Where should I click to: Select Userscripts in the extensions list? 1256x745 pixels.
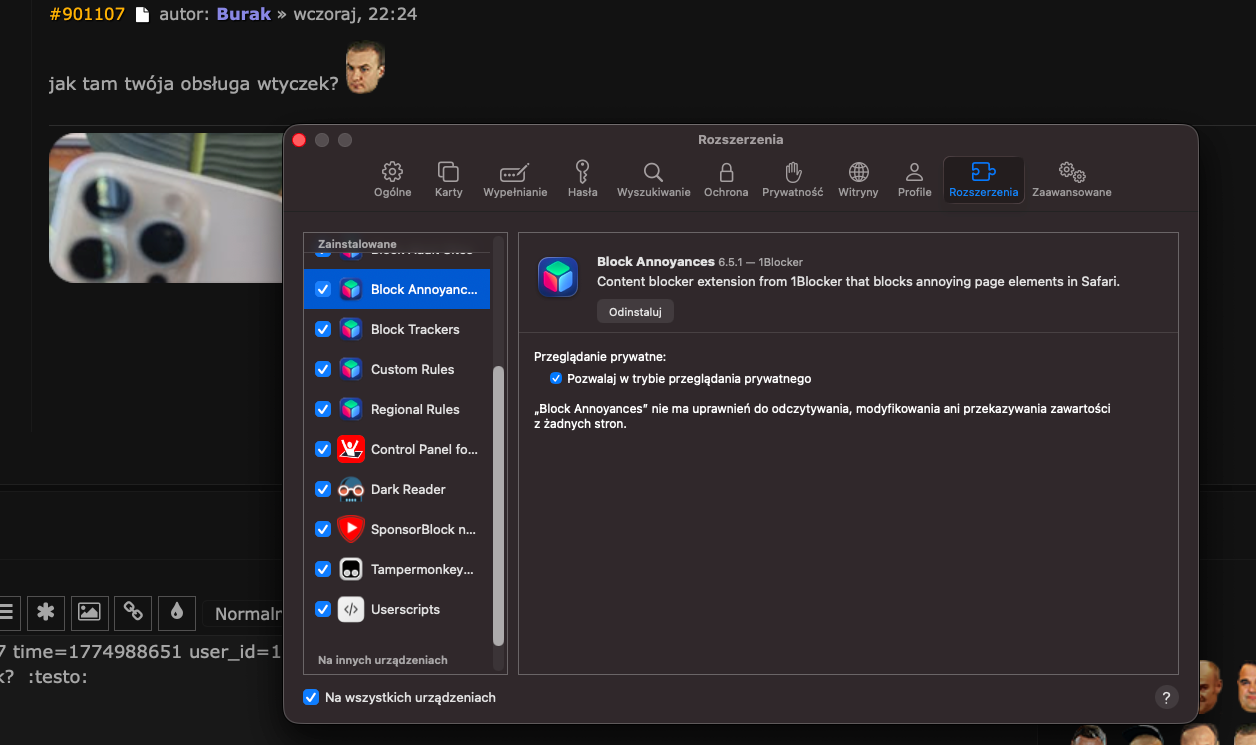pos(397,609)
